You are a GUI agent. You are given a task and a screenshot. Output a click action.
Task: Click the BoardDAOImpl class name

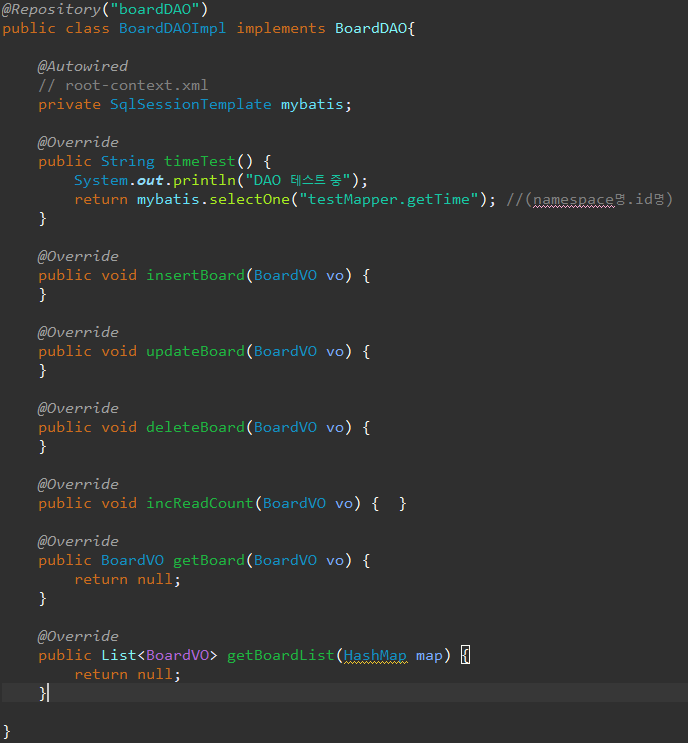172,29
